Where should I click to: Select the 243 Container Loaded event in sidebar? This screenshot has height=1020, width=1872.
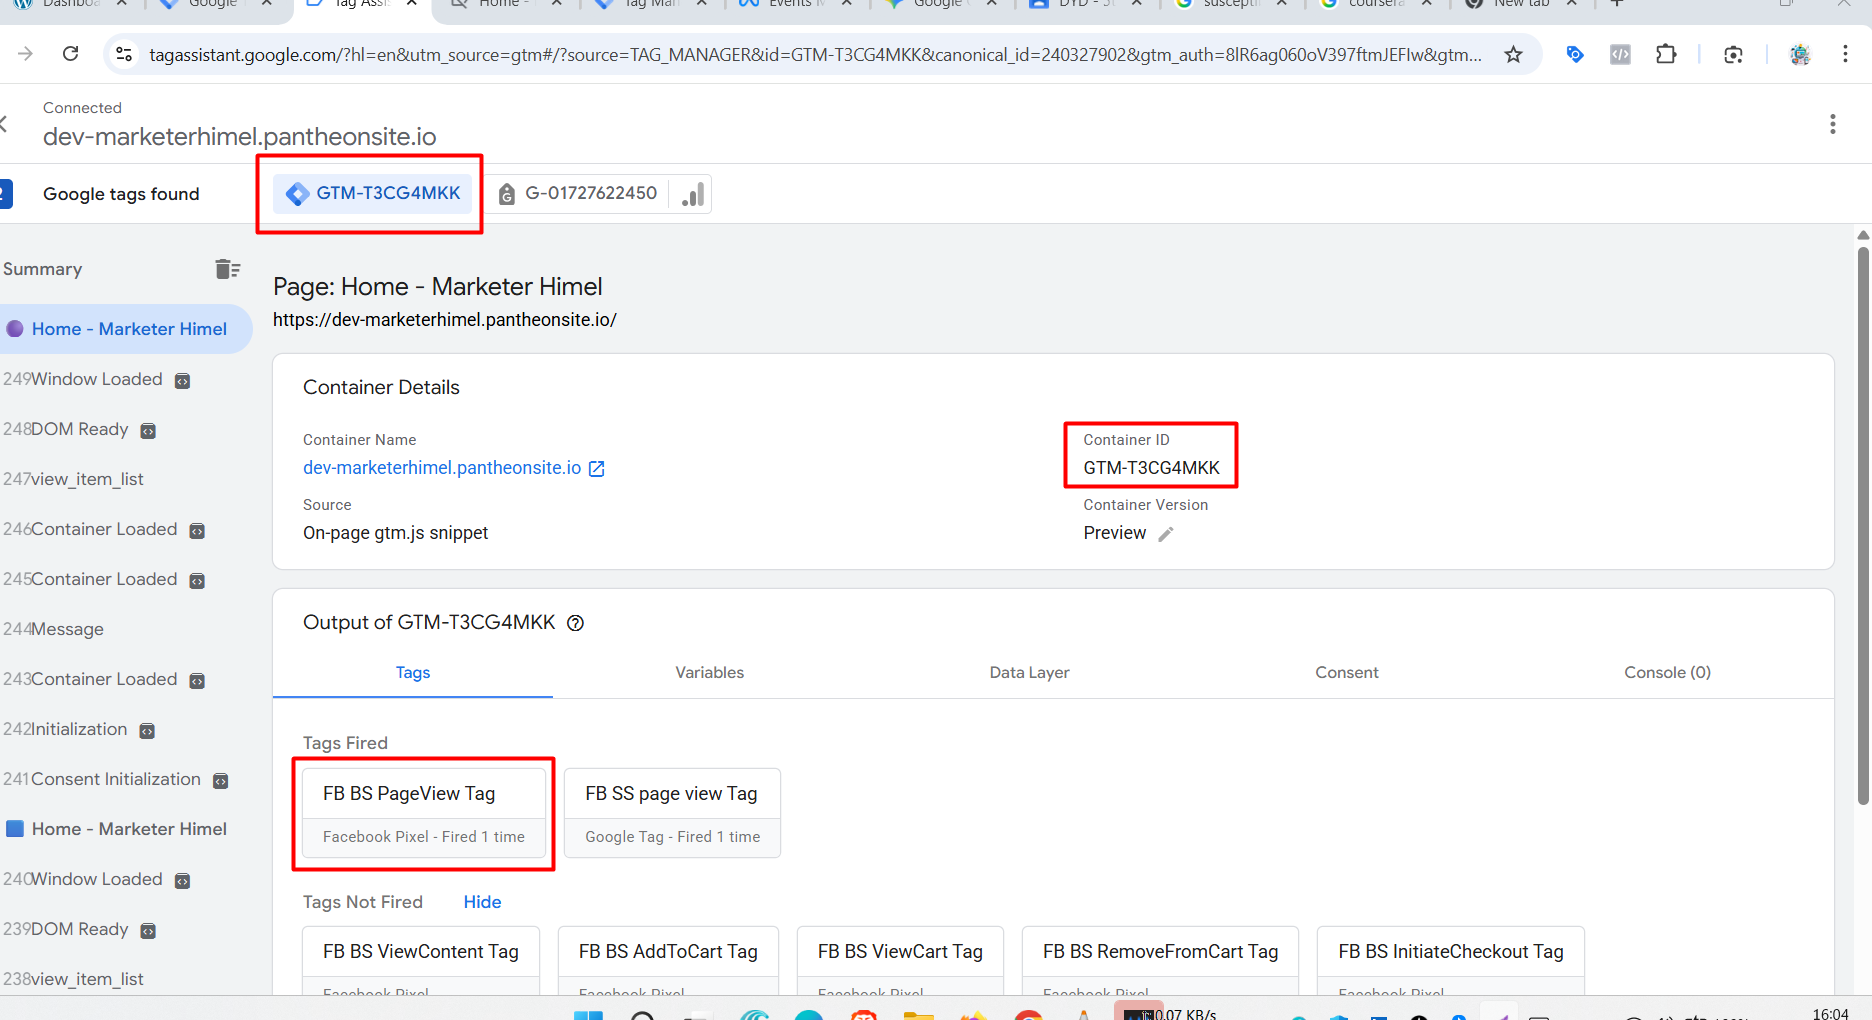[104, 678]
